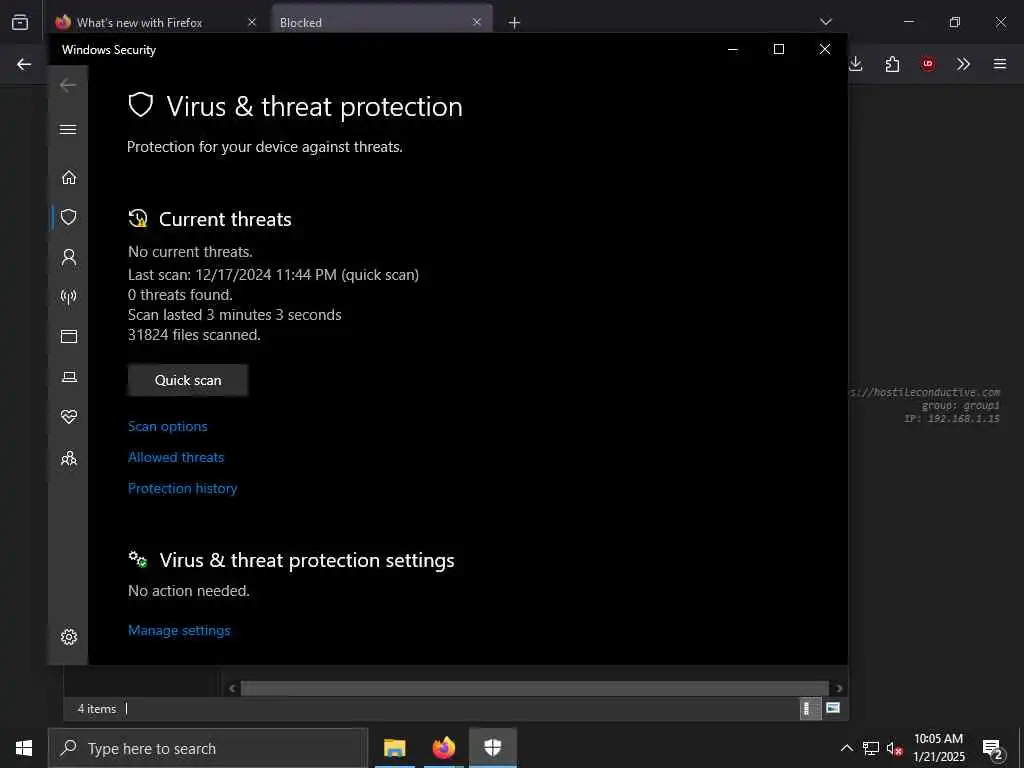Click the taskbar search box
This screenshot has width=1024, height=768.
(x=208, y=748)
